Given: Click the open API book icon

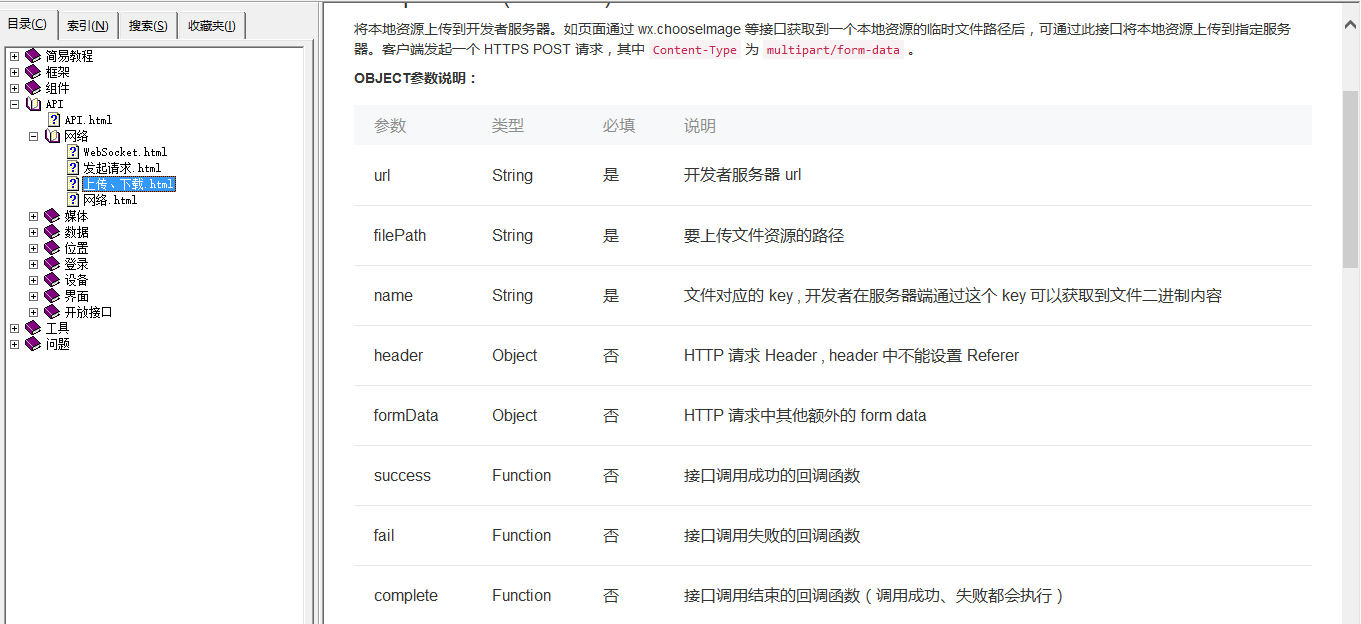Looking at the screenshot, I should 33,104.
